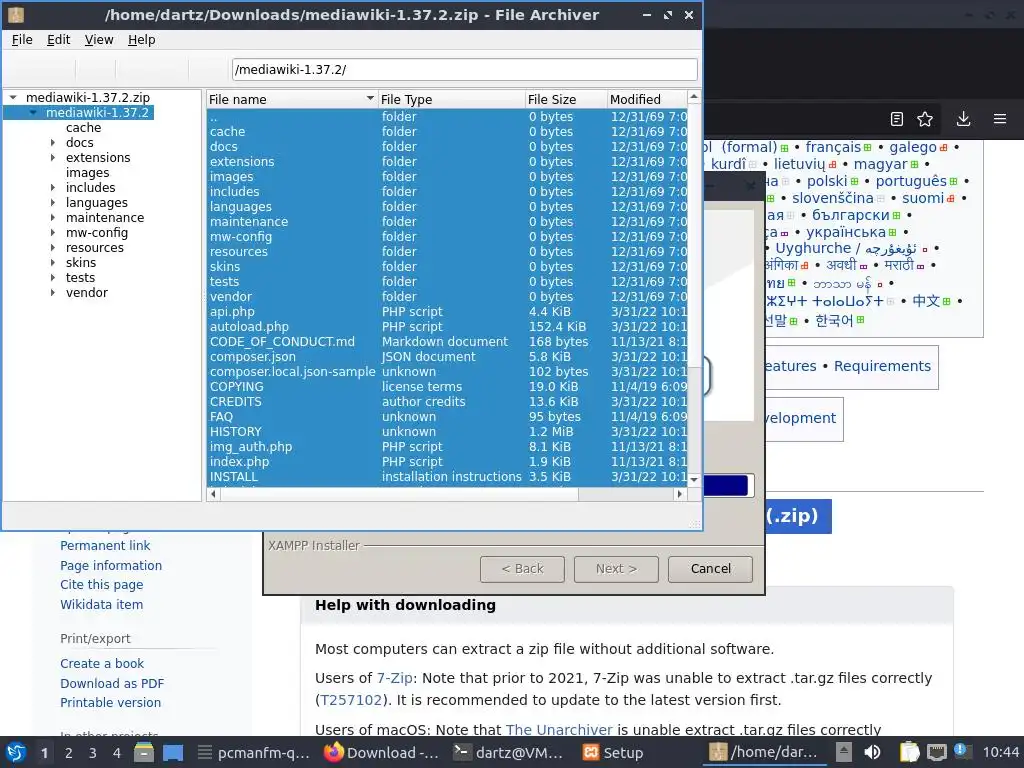Select the HISTORY file row
This screenshot has width=1024, height=768.
[x=447, y=432]
